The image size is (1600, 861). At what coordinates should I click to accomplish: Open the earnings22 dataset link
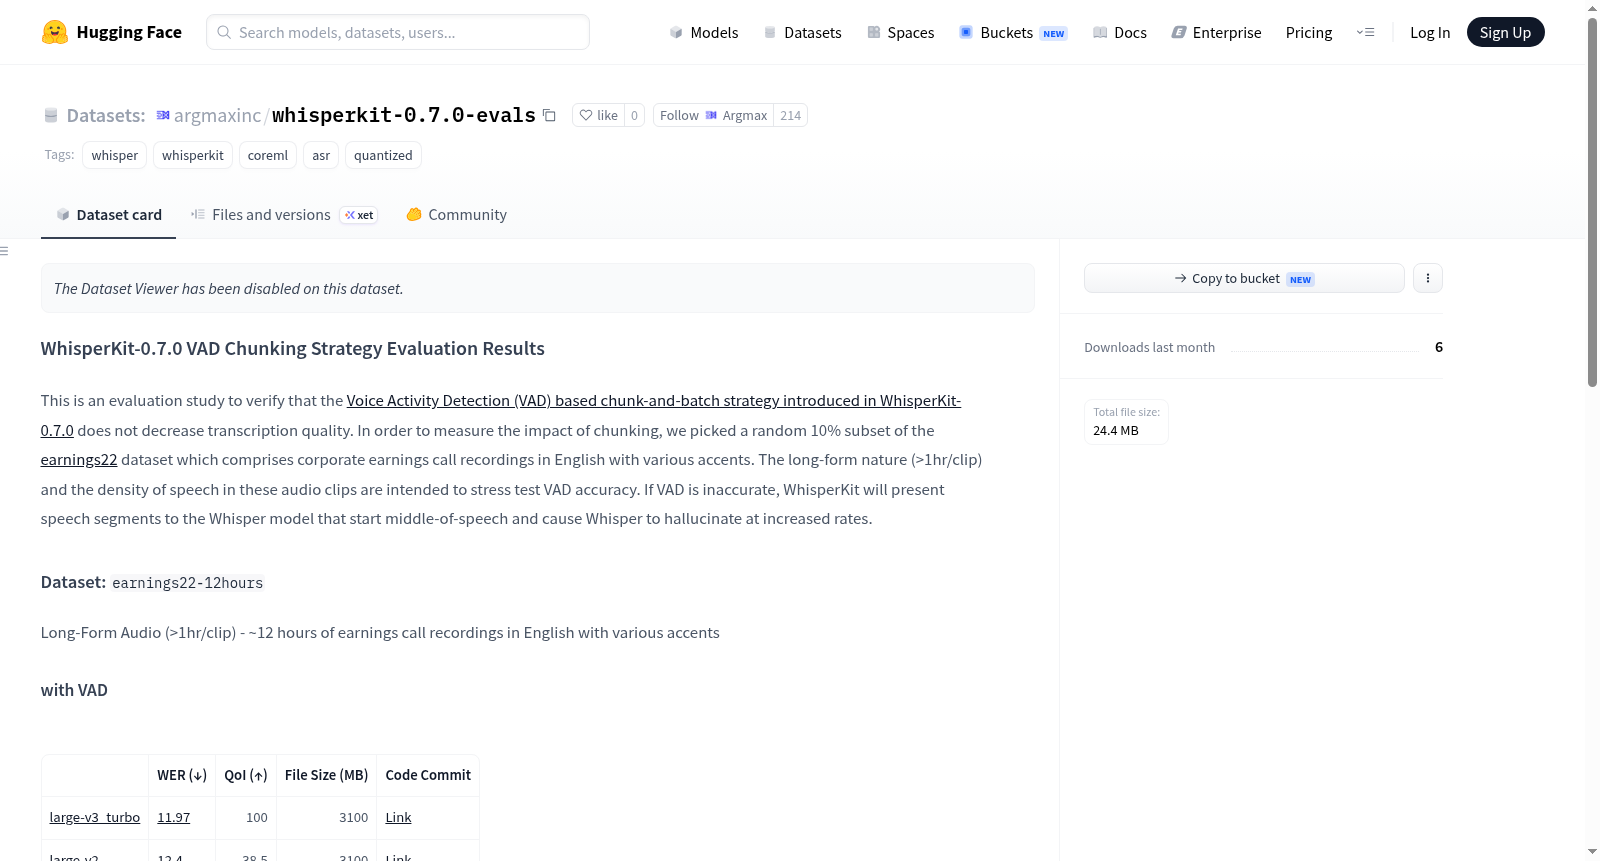coord(79,460)
